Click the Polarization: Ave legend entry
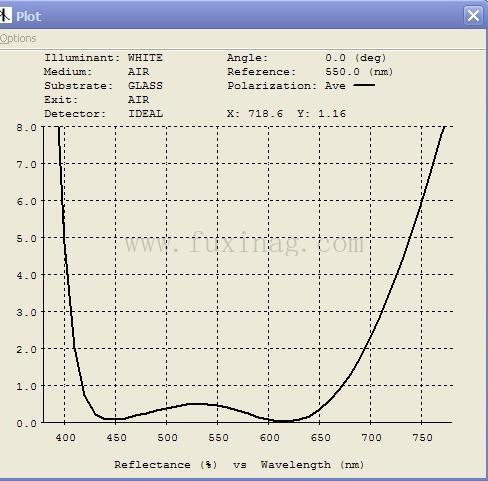The height and width of the screenshot is (481, 488). coord(301,86)
